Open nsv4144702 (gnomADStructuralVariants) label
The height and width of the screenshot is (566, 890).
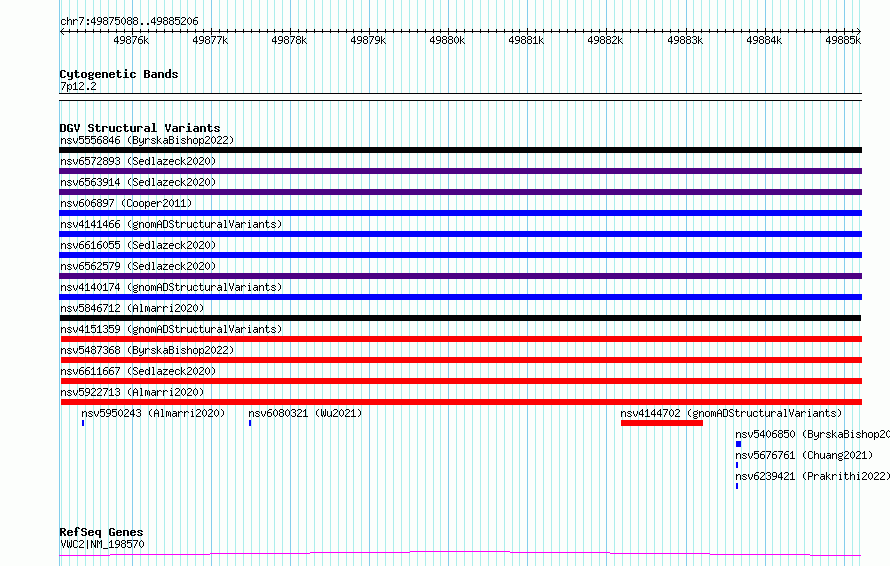pos(731,413)
